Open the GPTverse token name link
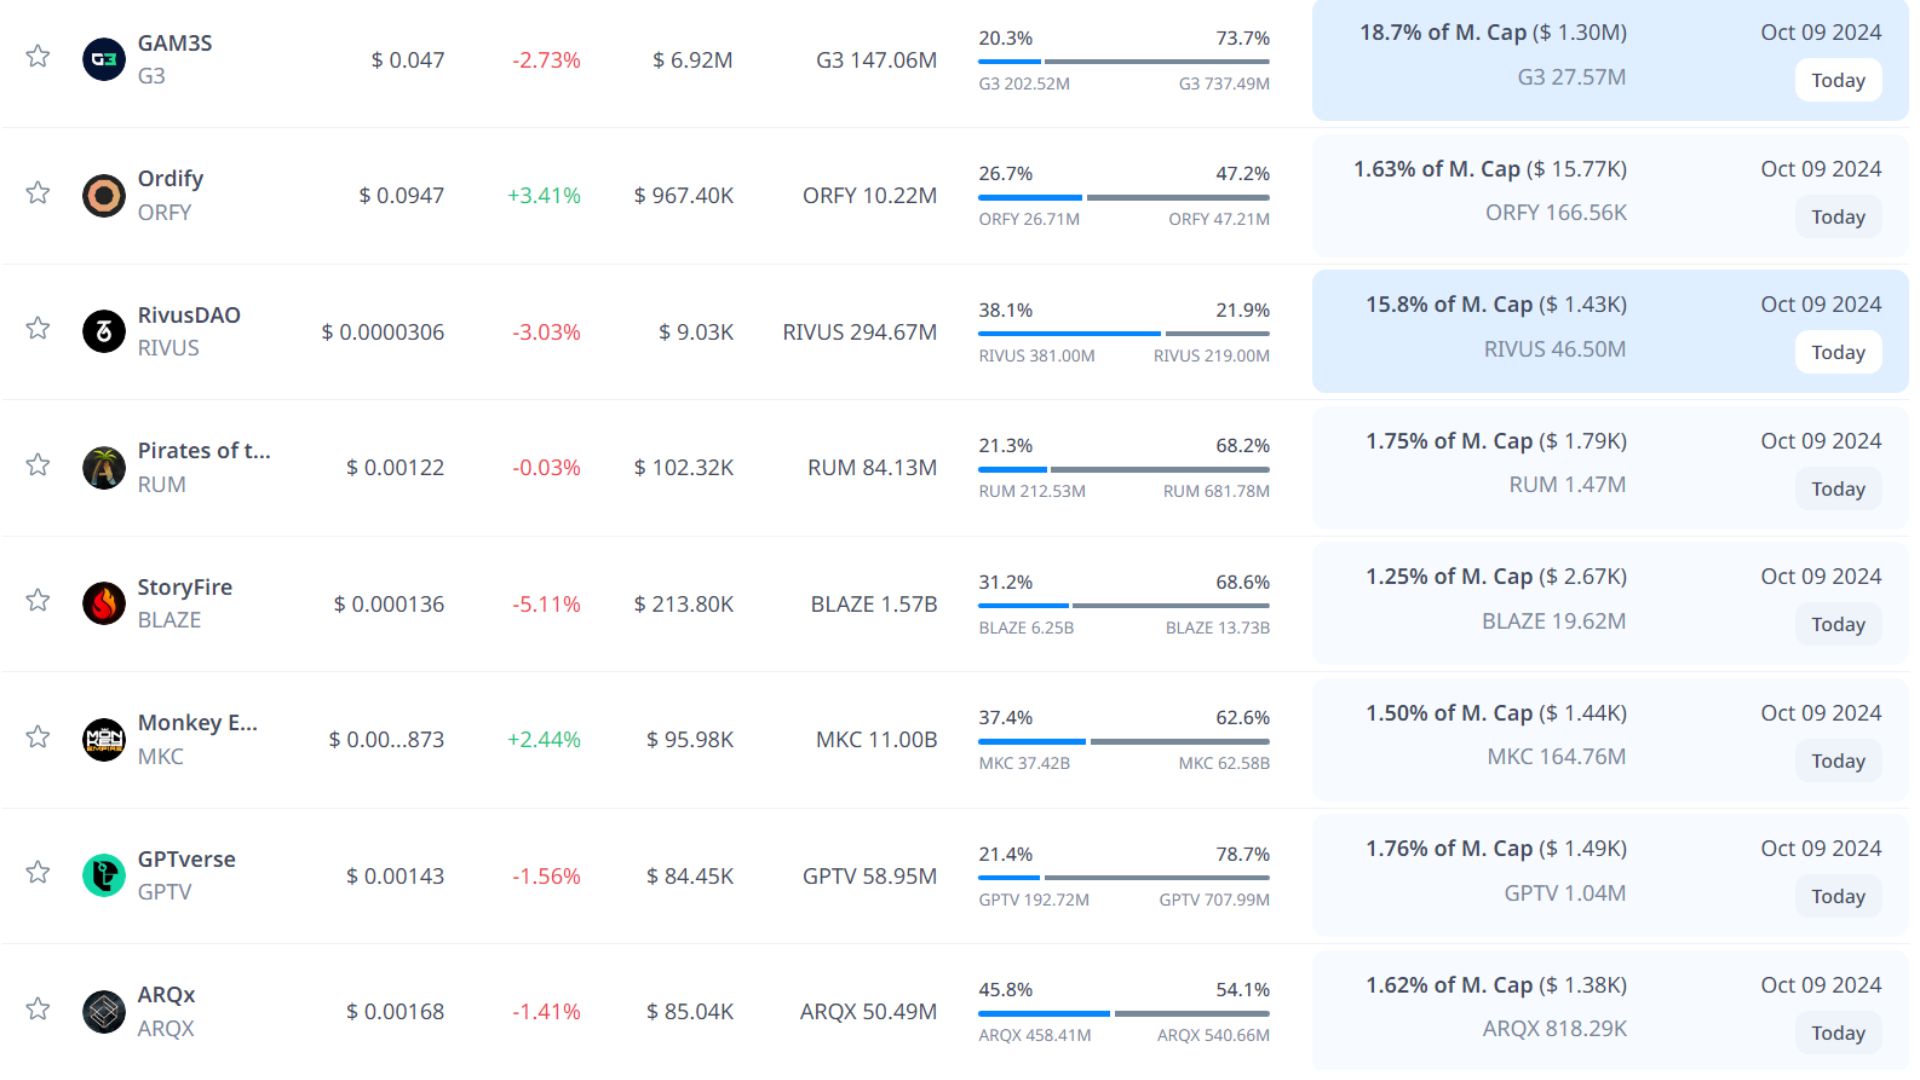The width and height of the screenshot is (1920, 1080). tap(186, 859)
